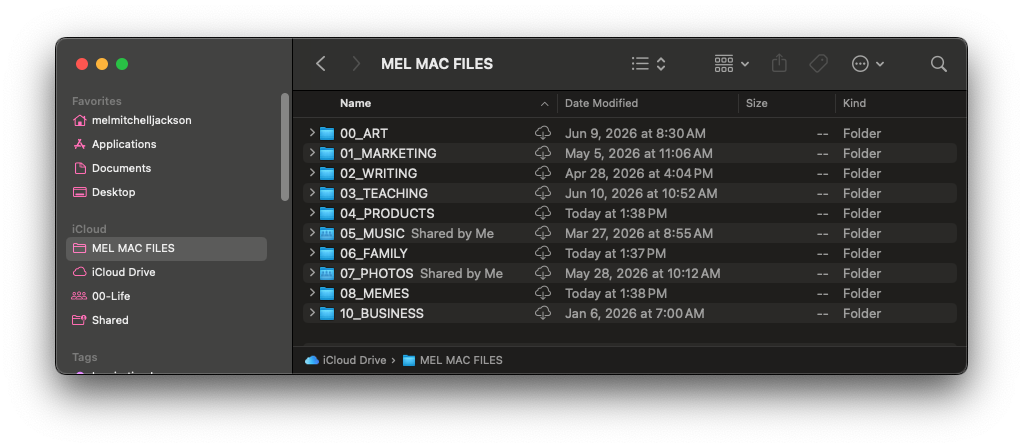
Task: Expand the 08_MEMES folder
Action: [312, 293]
